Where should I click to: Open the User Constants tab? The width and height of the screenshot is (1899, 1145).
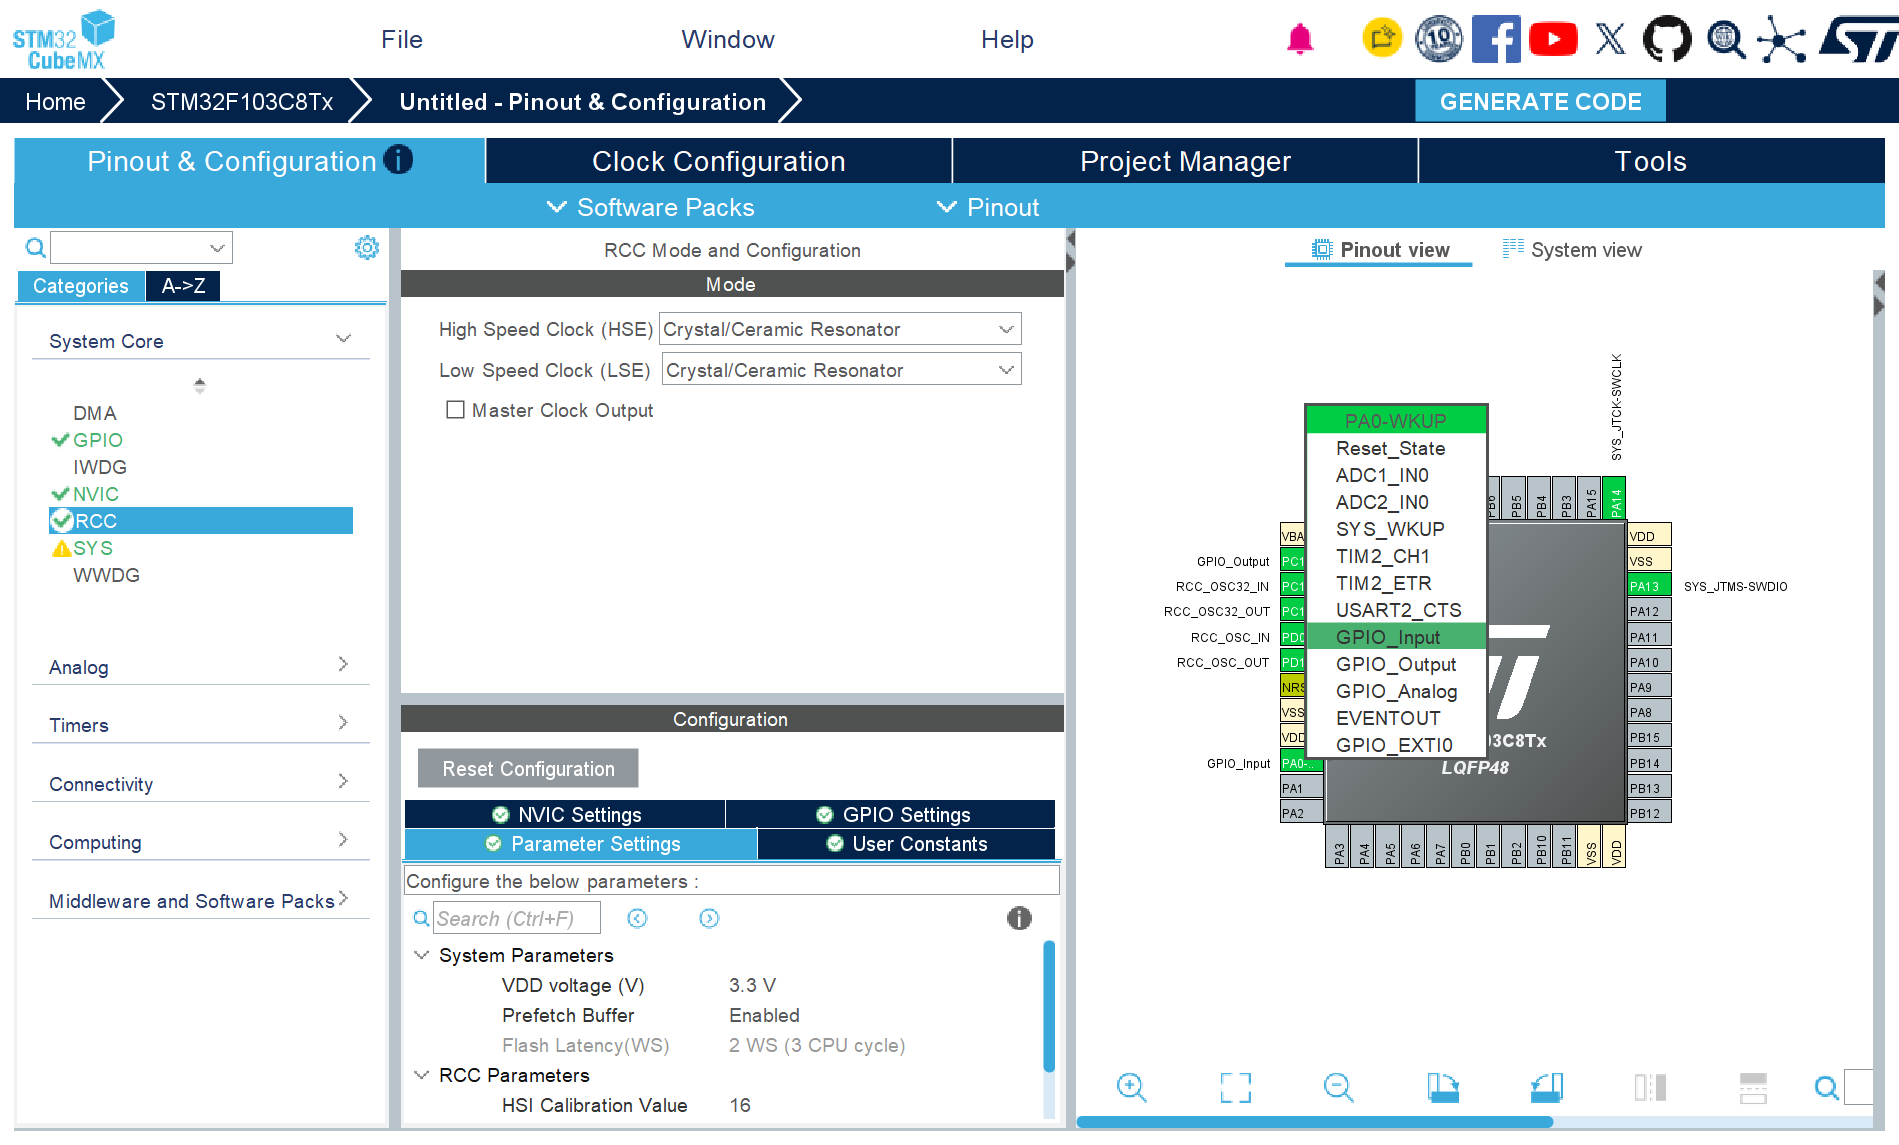pos(907,844)
